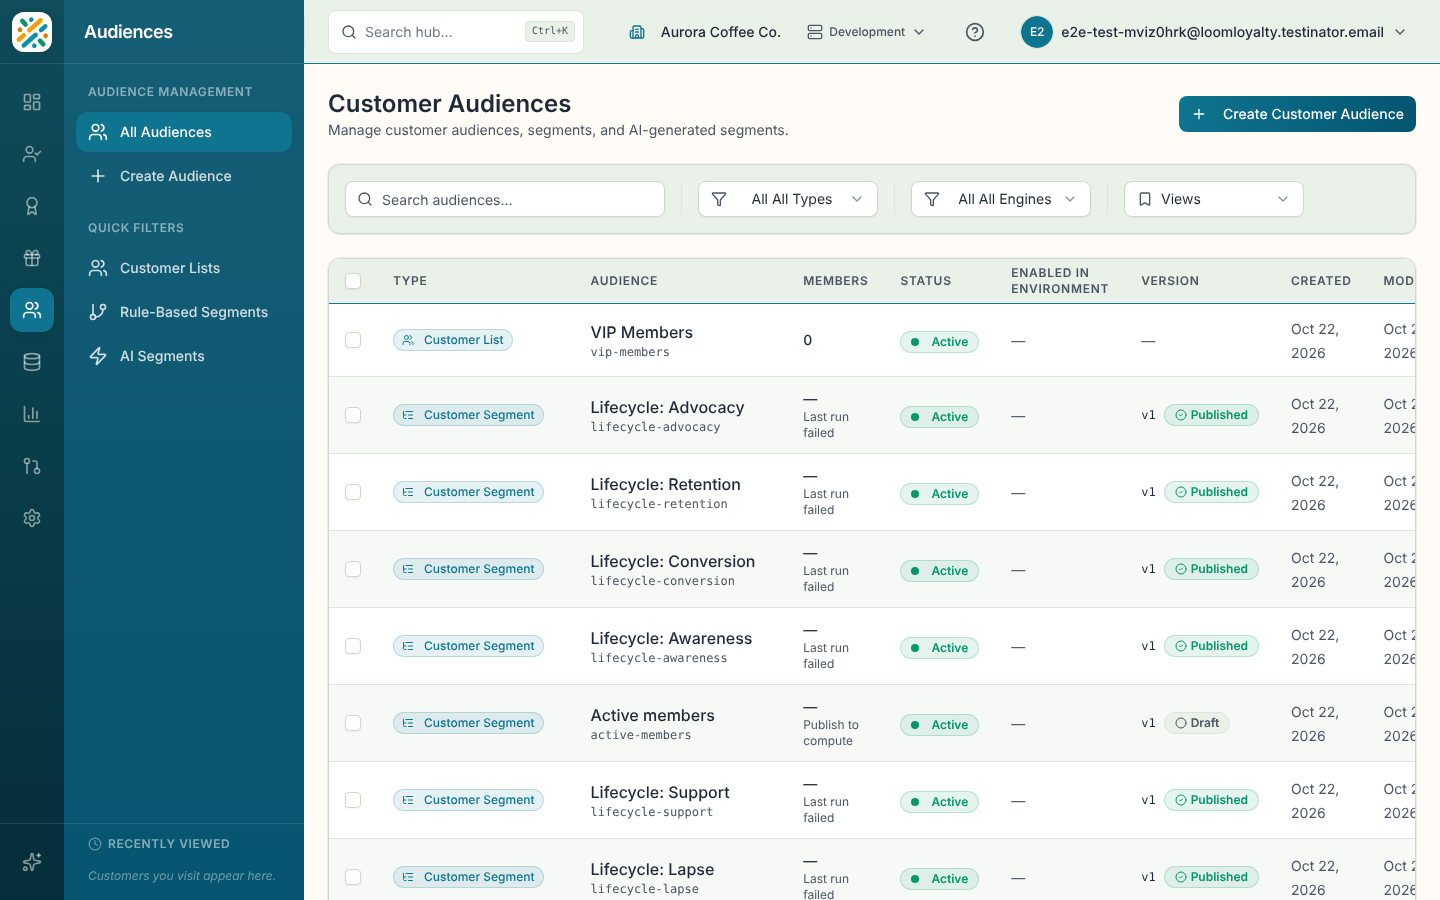
Task: Open the All Types filter dropdown
Action: point(788,199)
